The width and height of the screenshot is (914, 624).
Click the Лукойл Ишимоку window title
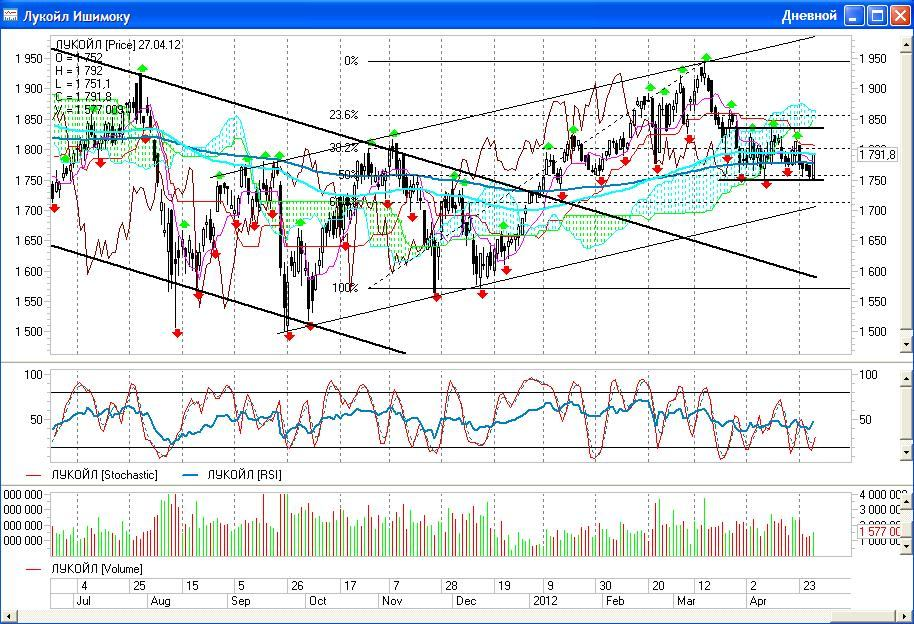(x=76, y=16)
